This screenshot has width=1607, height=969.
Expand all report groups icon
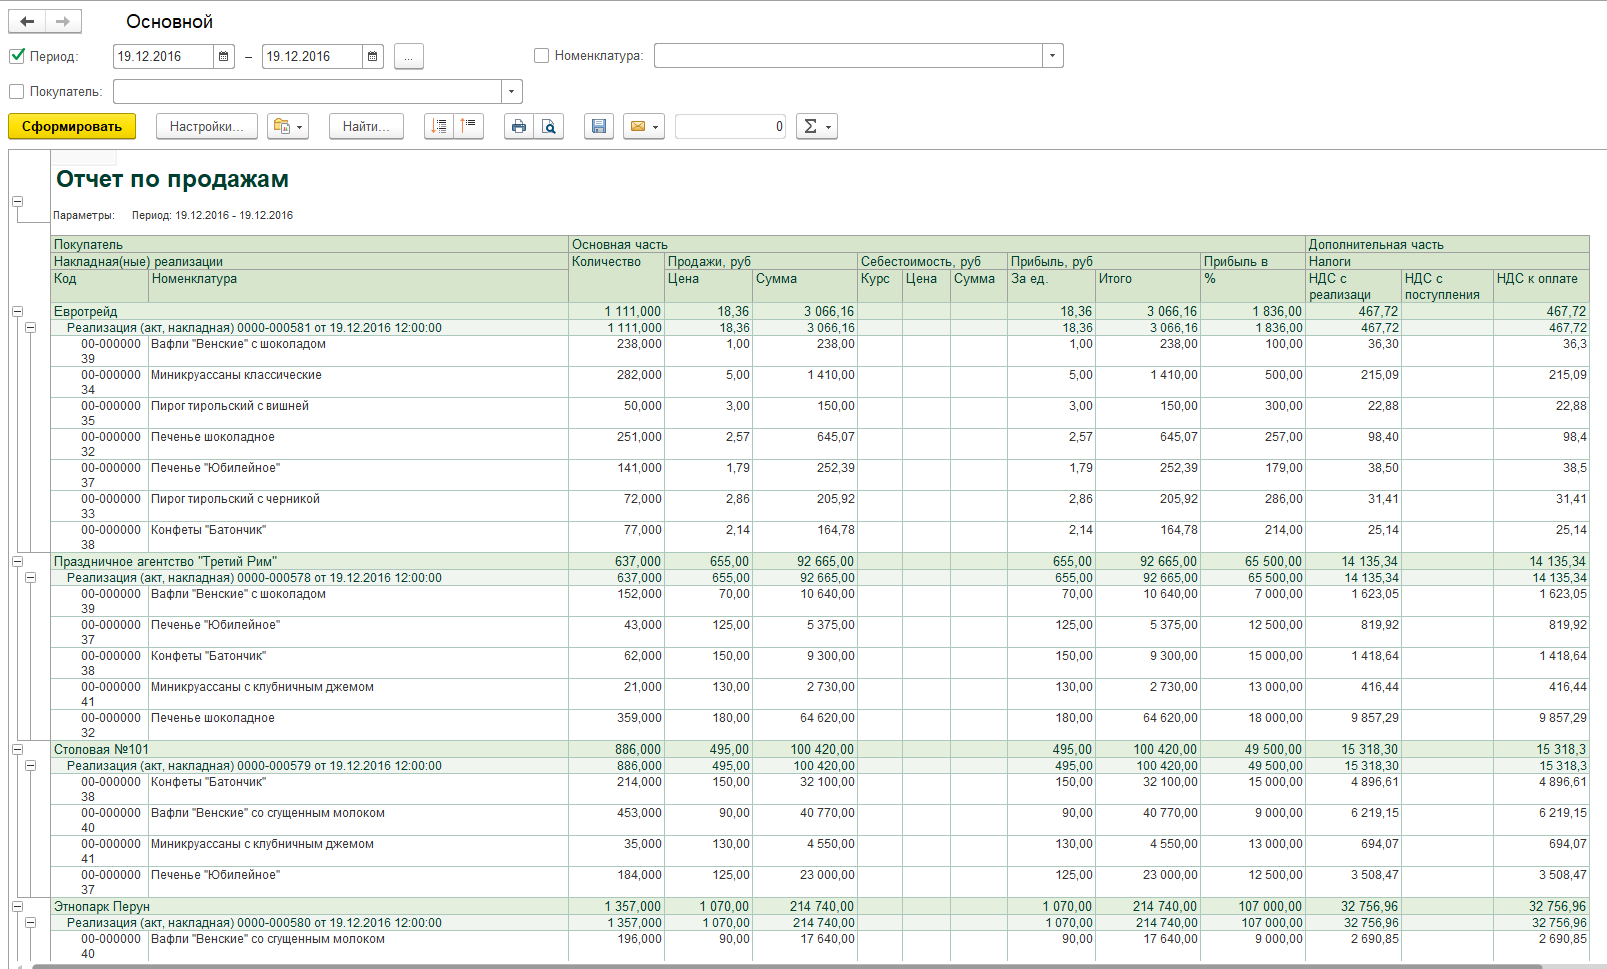tap(439, 126)
